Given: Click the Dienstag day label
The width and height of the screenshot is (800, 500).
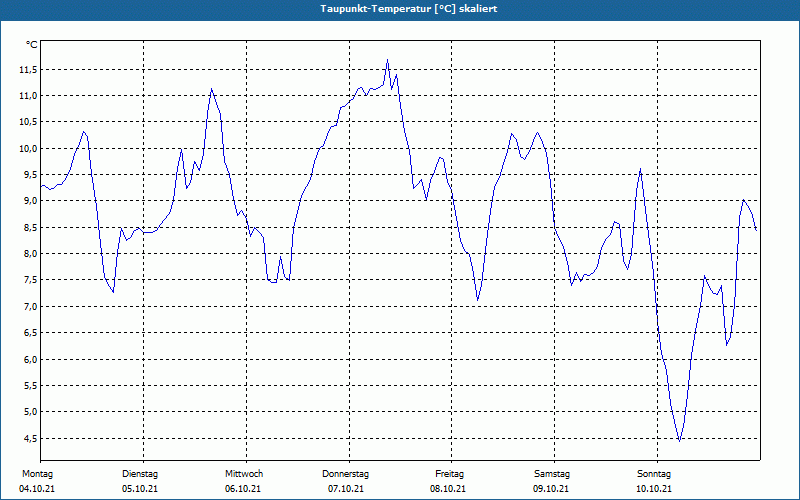Looking at the screenshot, I should [140, 474].
